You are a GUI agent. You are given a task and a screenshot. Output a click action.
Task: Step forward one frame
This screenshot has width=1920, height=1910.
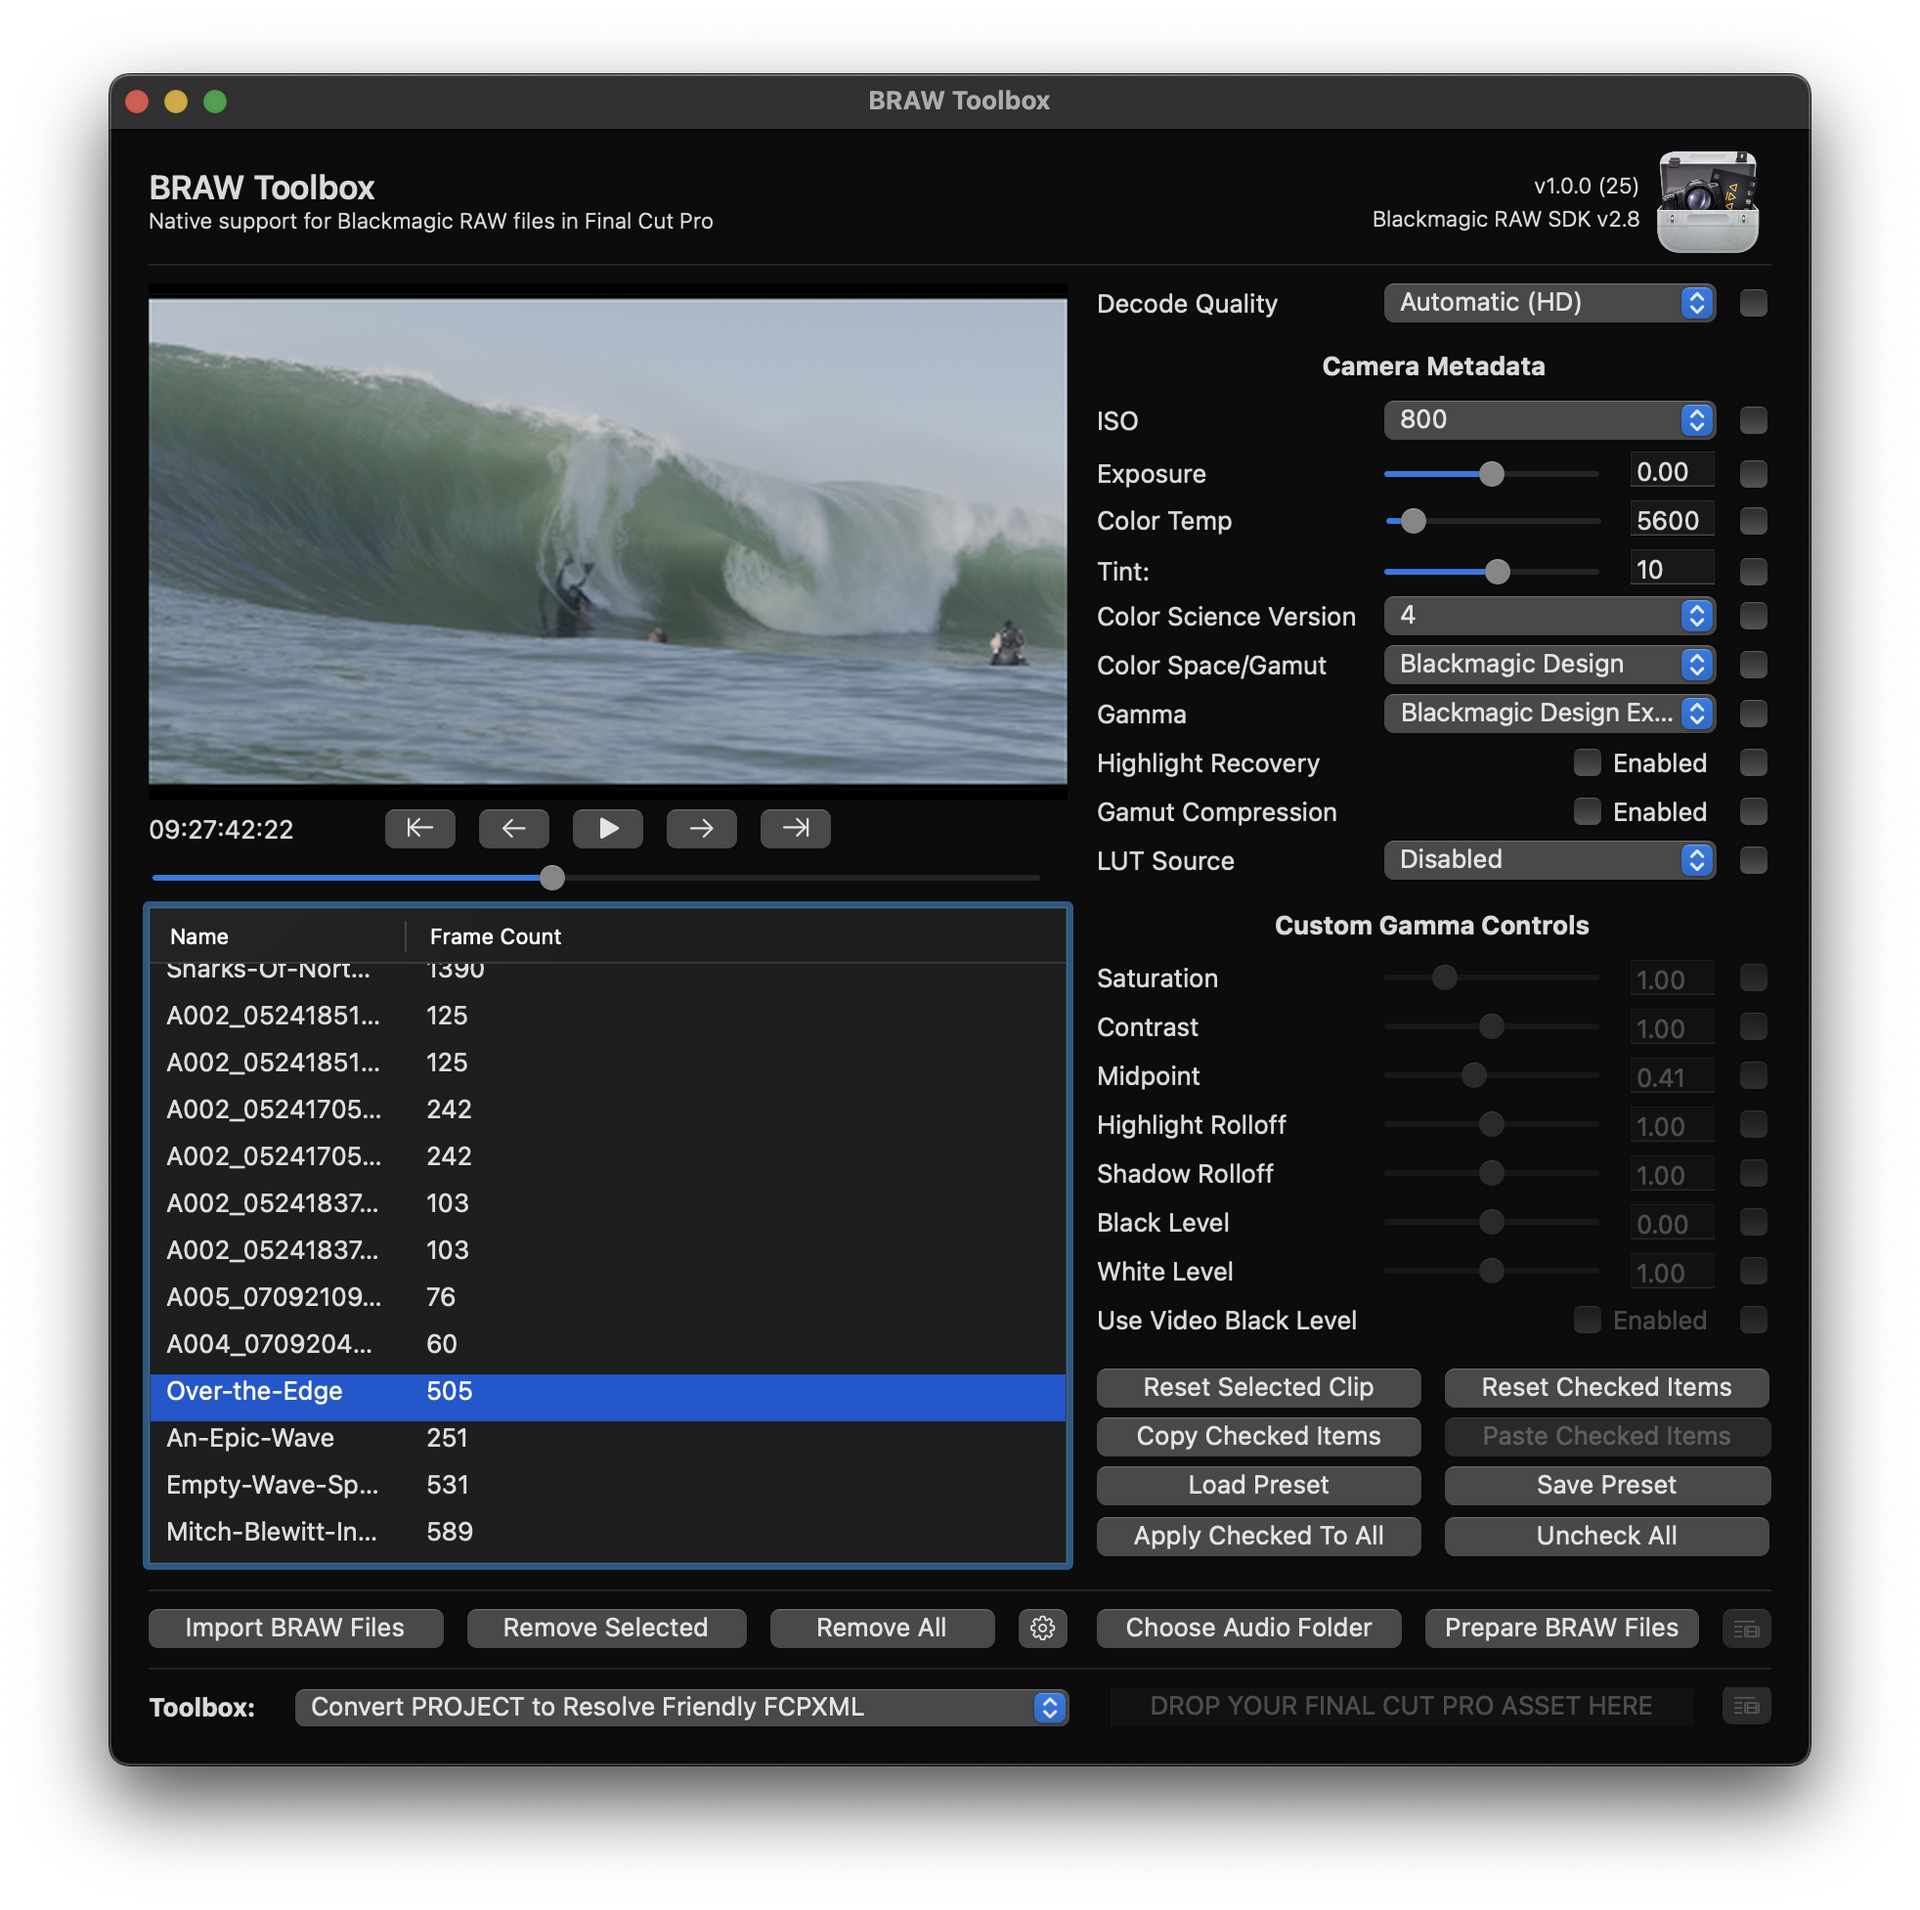click(x=701, y=828)
